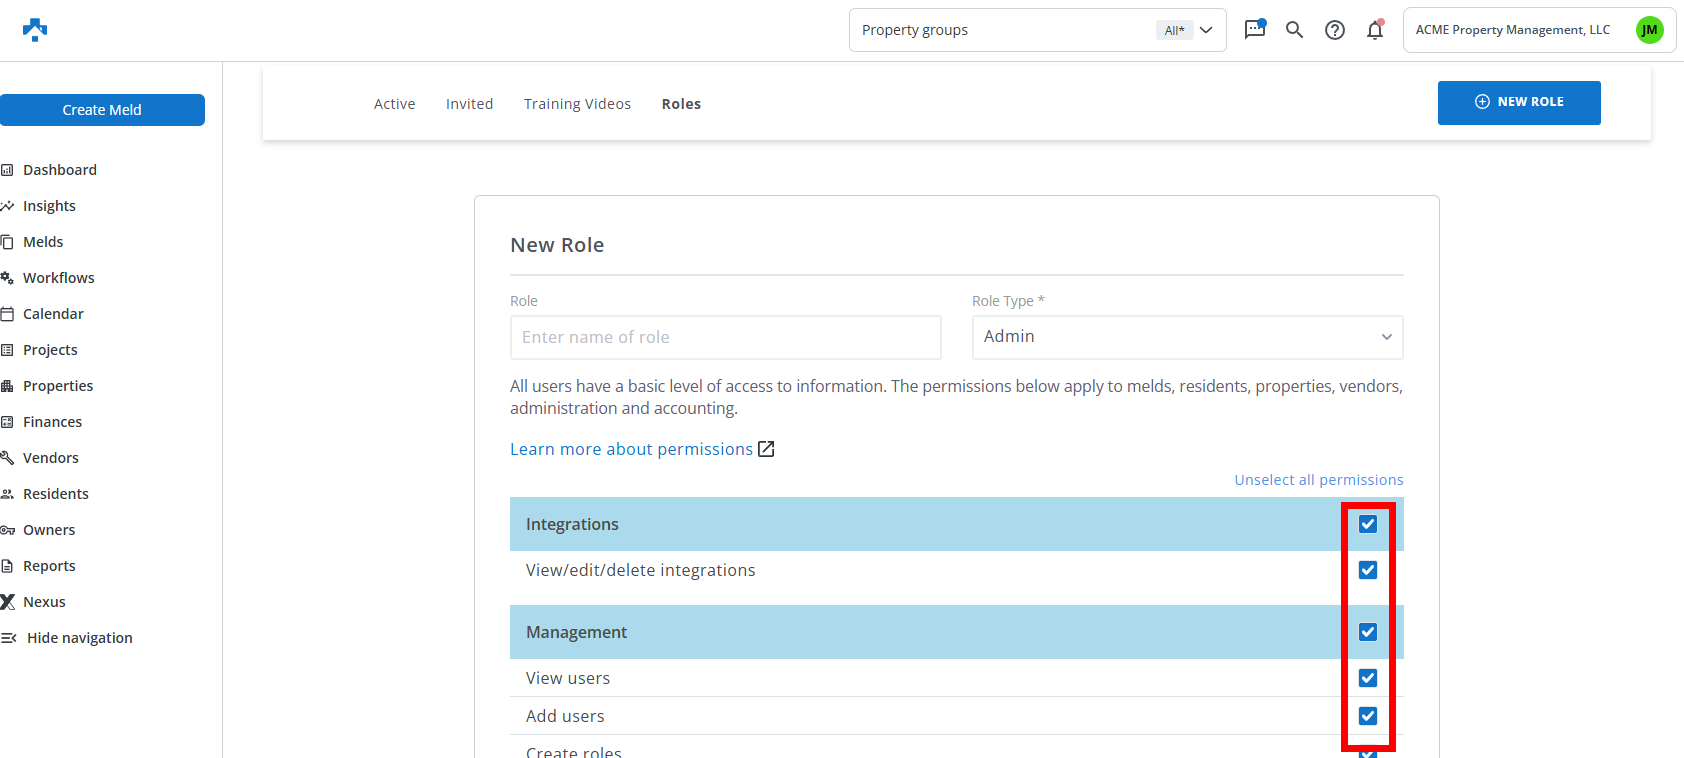
Task: Click the NEW ROLE button
Action: pos(1518,102)
